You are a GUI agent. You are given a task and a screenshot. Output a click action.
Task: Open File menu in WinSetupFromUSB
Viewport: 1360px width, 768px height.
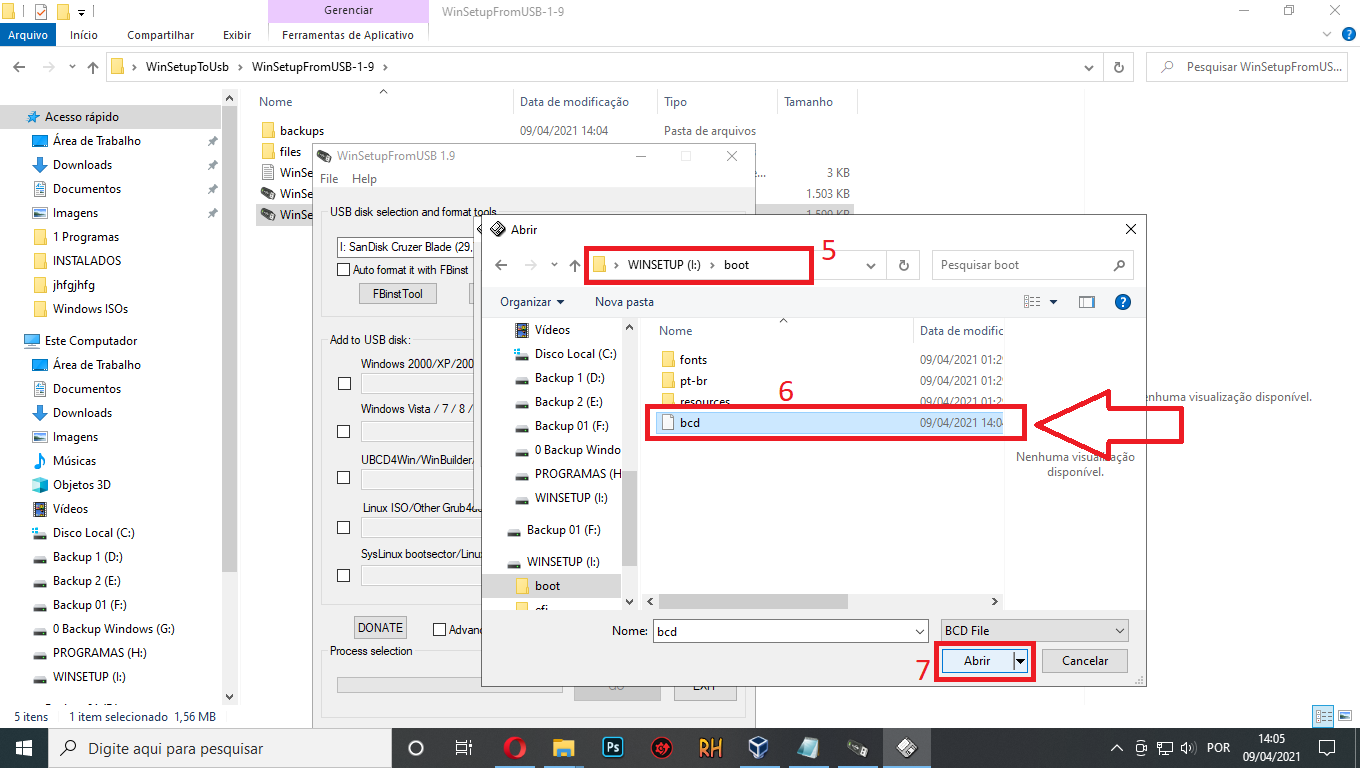329,179
